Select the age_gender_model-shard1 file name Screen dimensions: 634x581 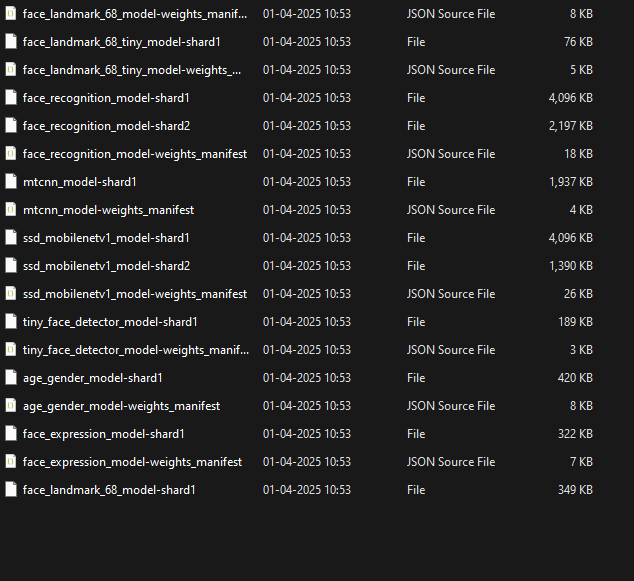pos(92,378)
